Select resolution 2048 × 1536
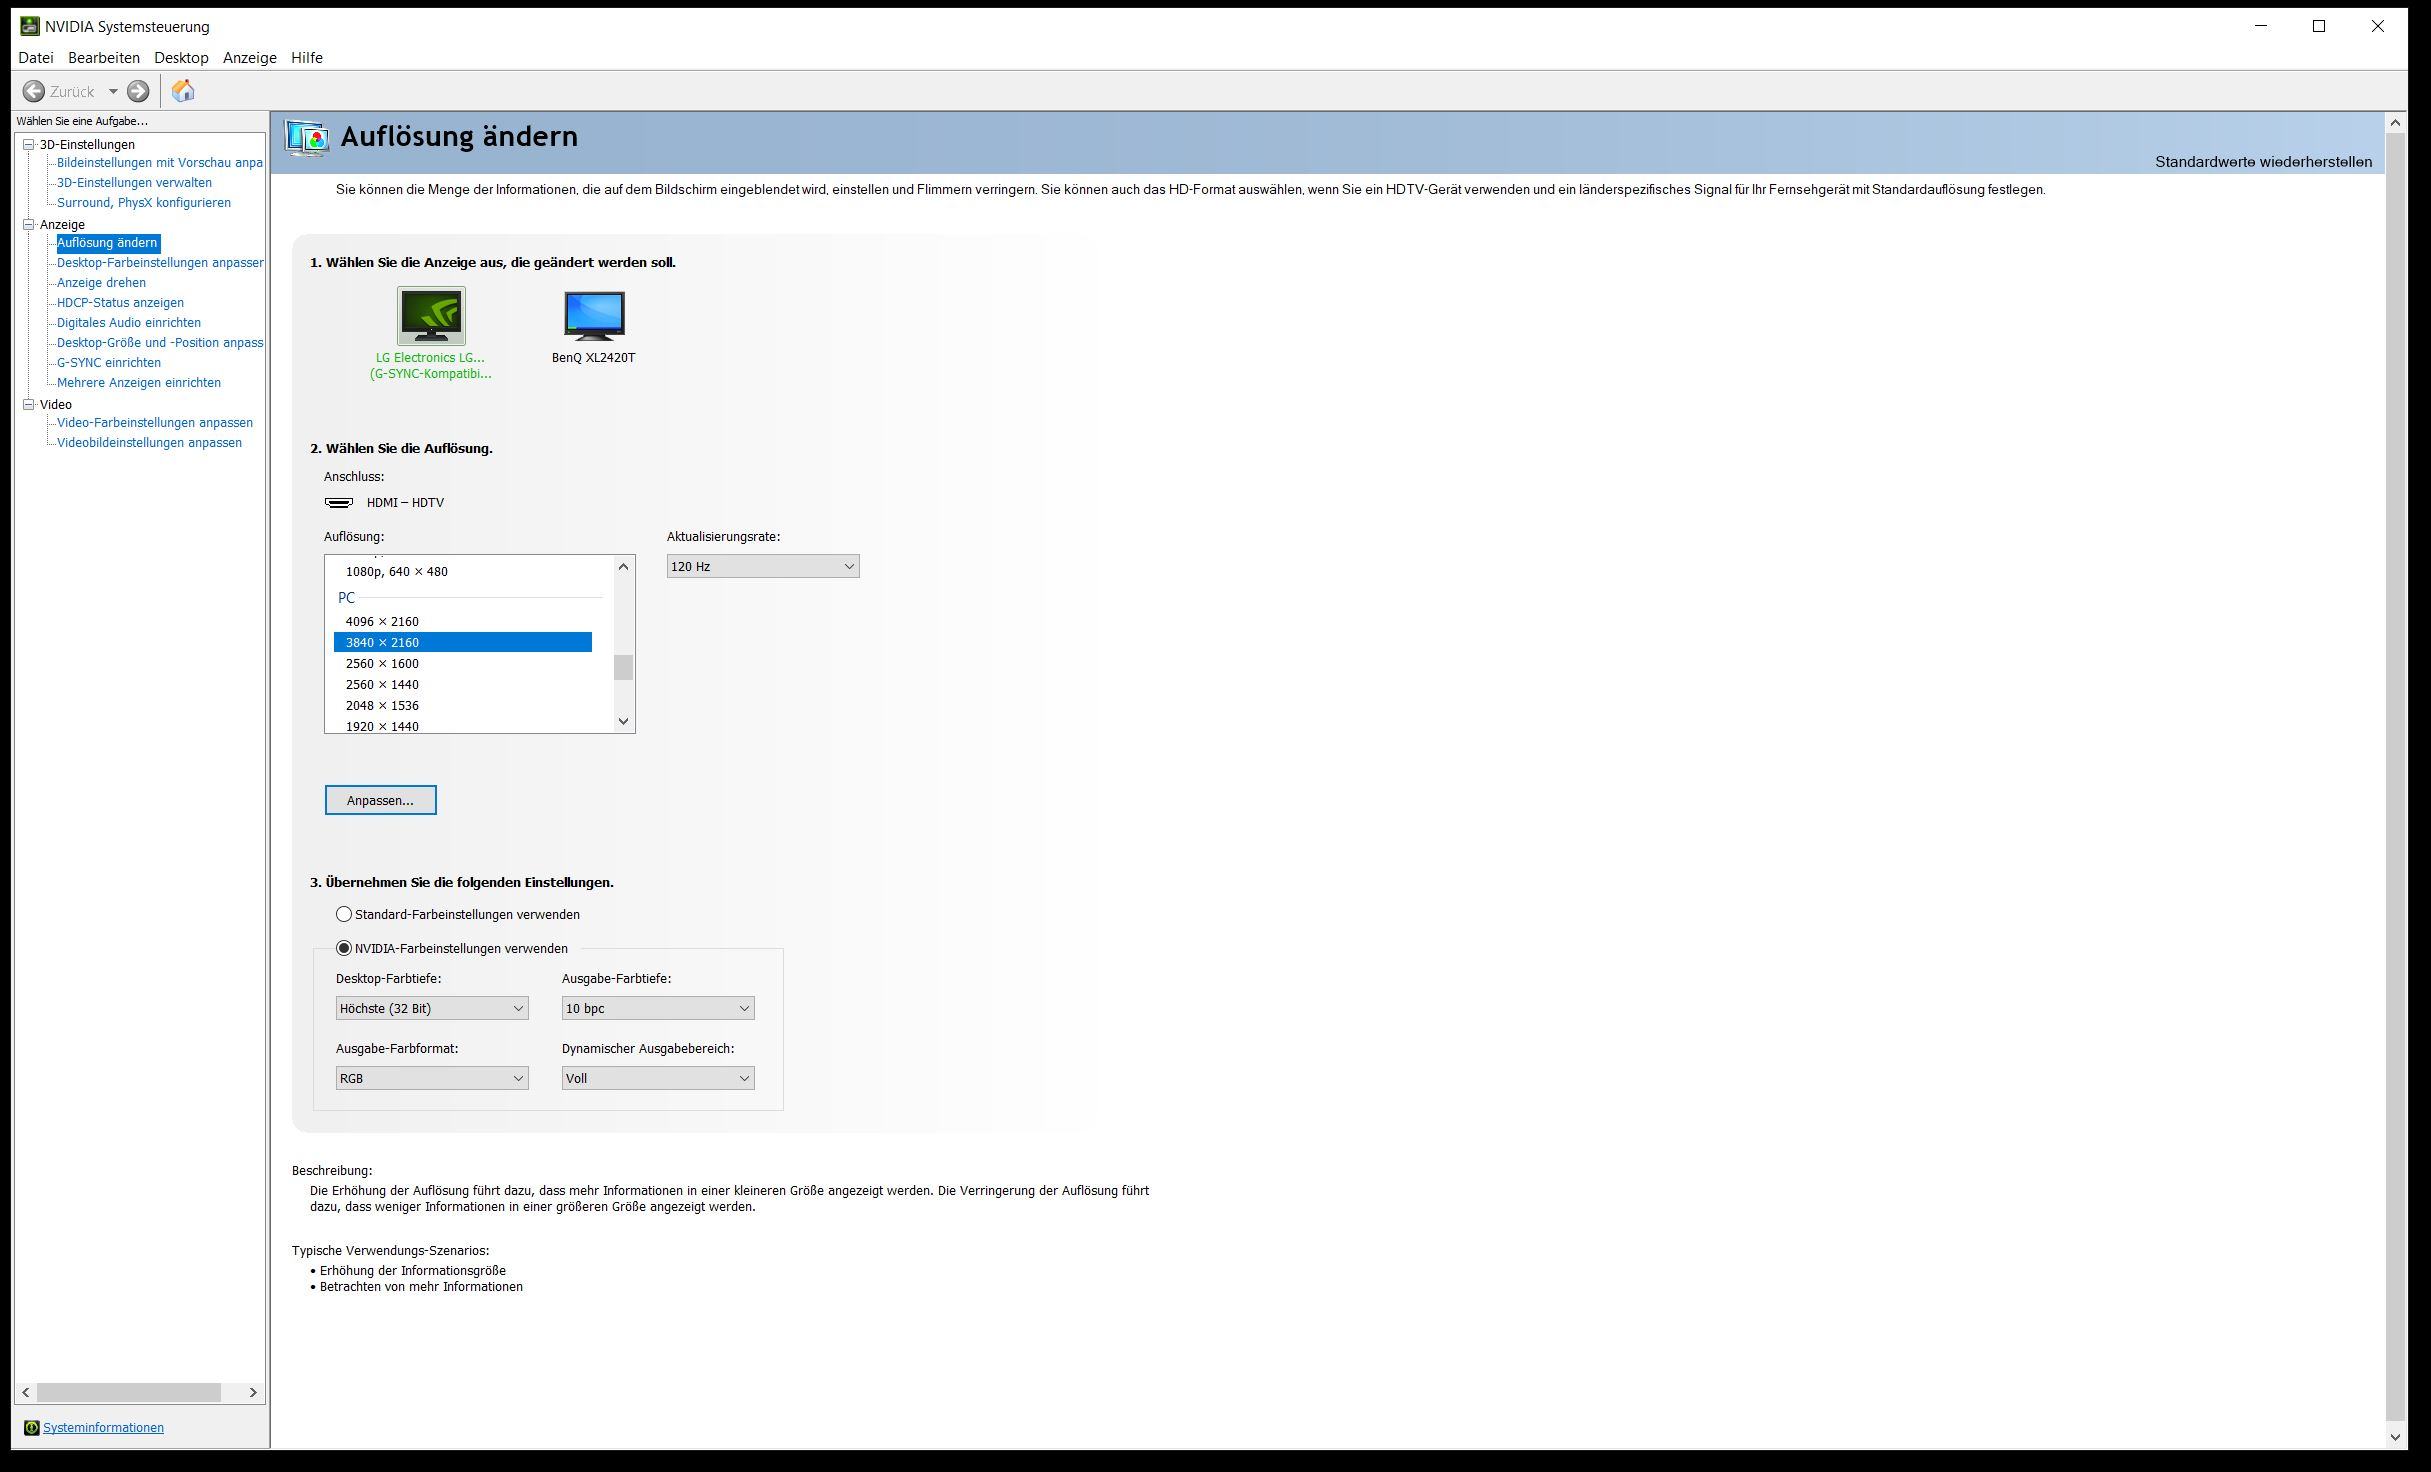Screen dimensions: 2431x1472 (463, 705)
